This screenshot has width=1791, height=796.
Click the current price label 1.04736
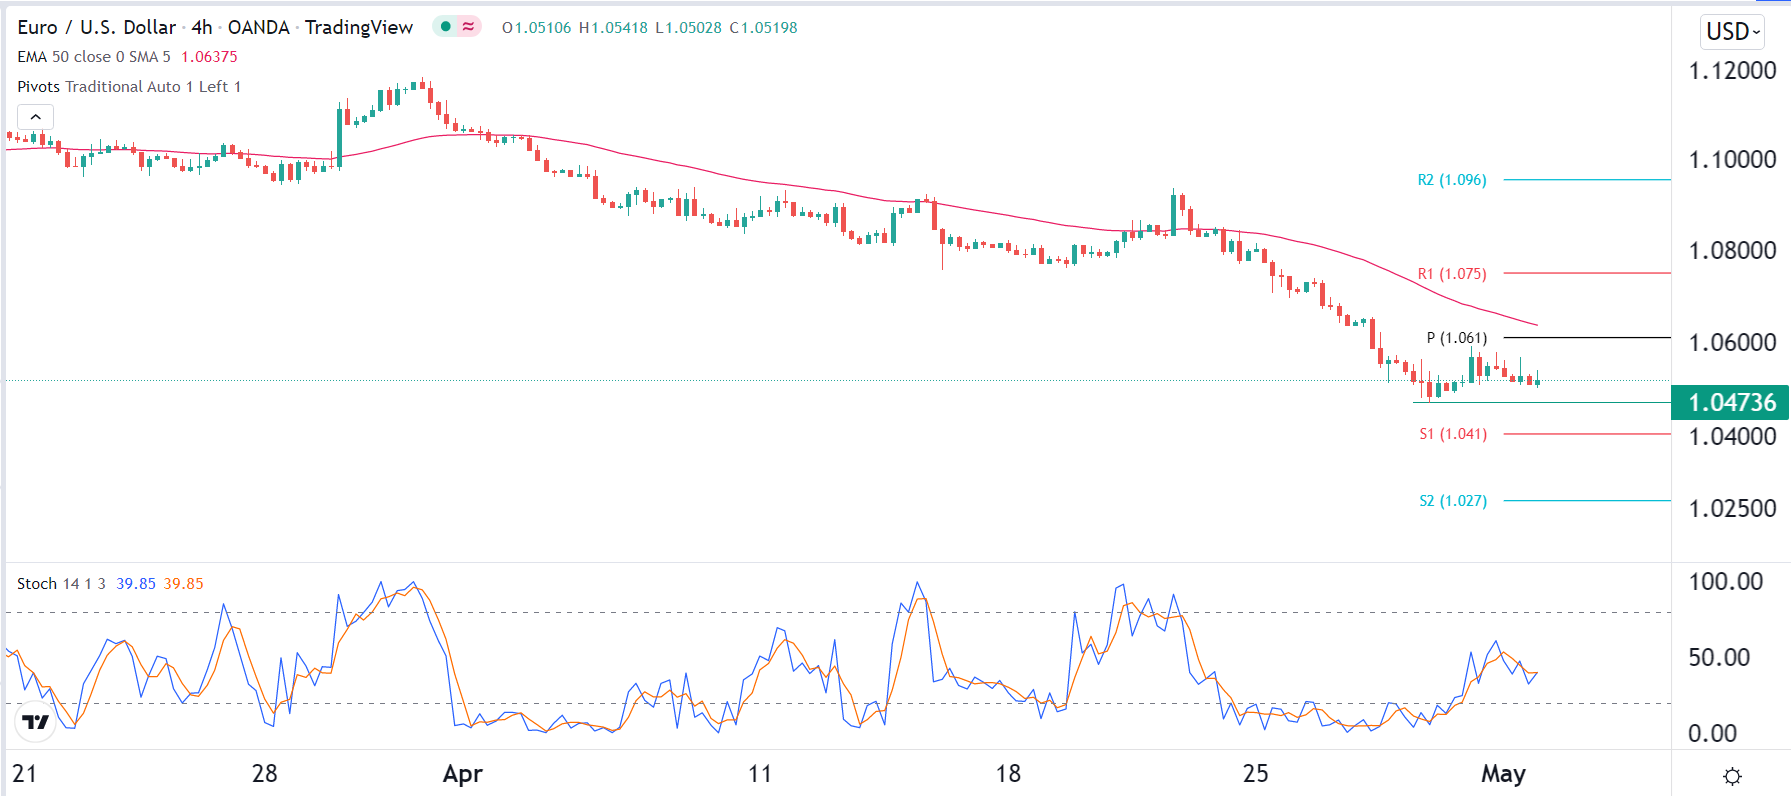pyautogui.click(x=1731, y=403)
